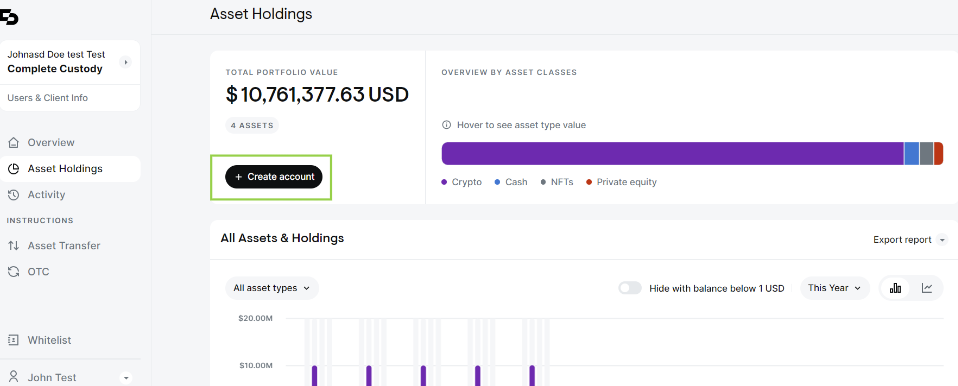Click the company logo icon
This screenshot has width=958, height=386.
pos(9,18)
